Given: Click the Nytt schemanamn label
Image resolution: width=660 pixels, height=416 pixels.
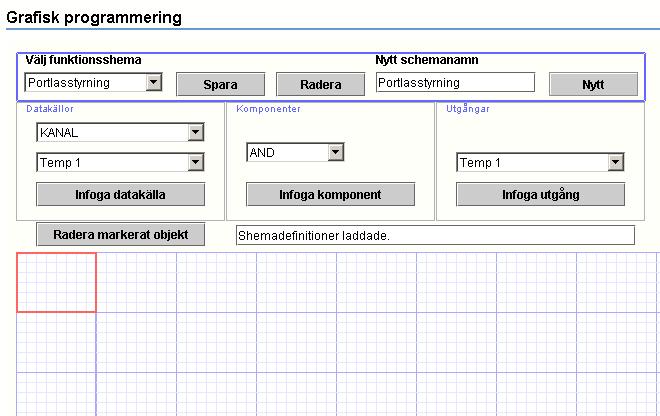Looking at the screenshot, I should (427, 60).
